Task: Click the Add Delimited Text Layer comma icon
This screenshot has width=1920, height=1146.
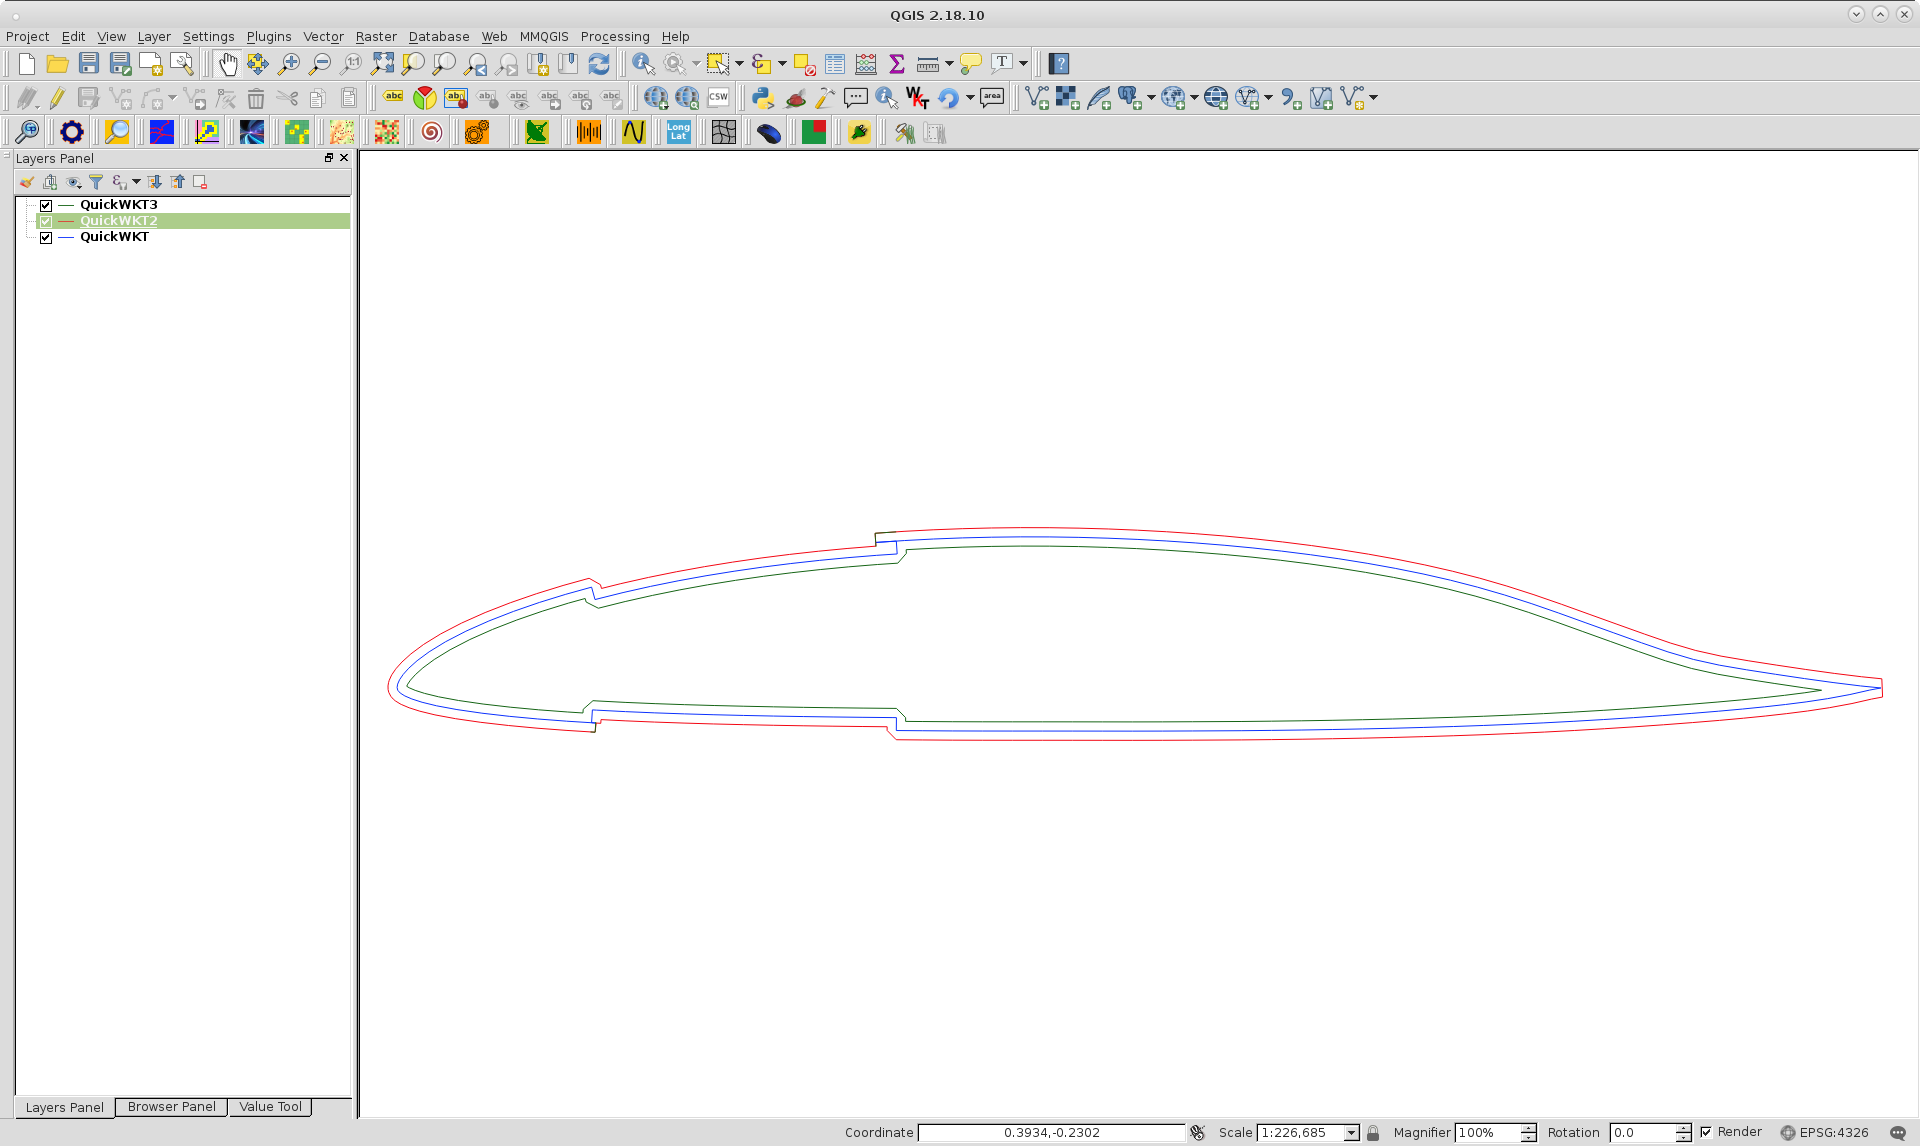Action: 1291,98
